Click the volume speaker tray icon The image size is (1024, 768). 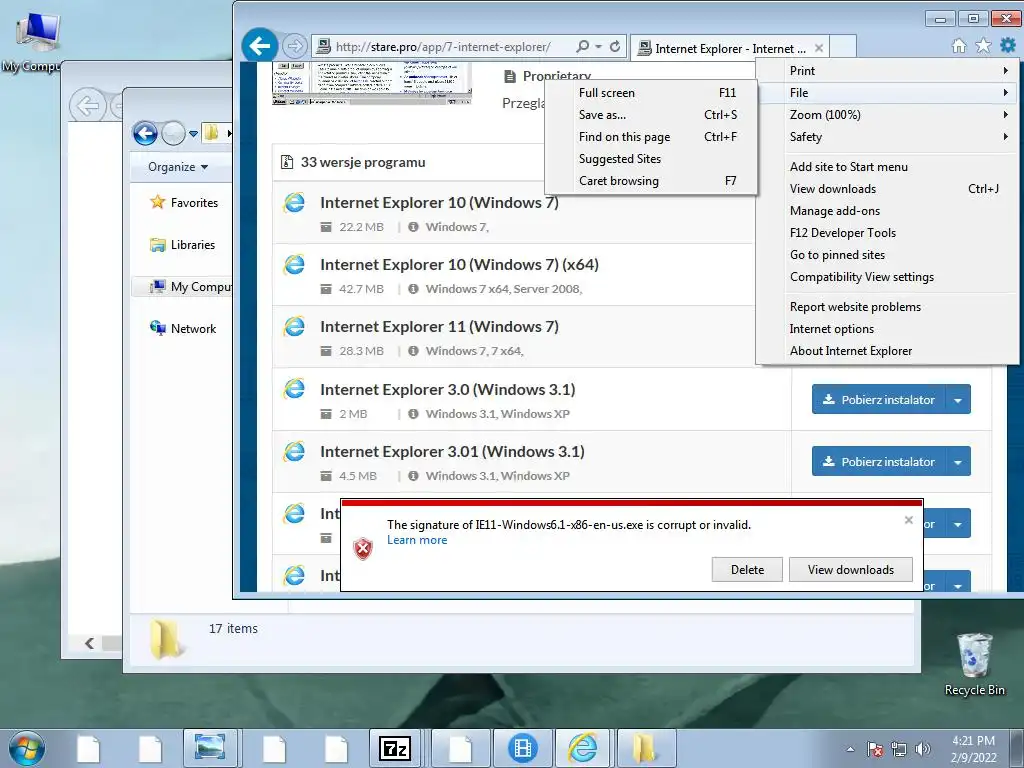pyautogui.click(x=922, y=749)
